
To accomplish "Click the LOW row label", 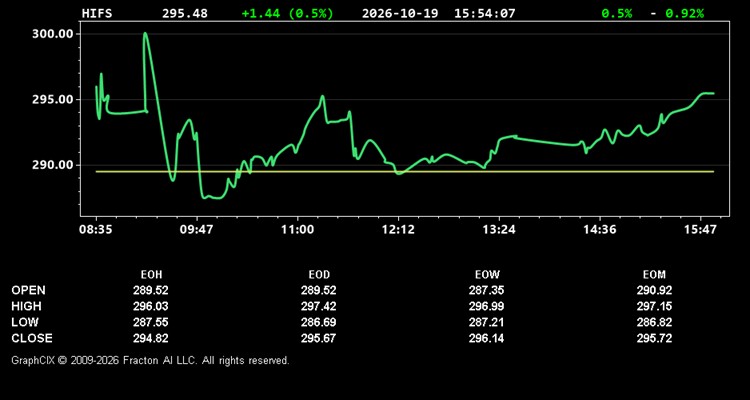I will coord(25,322).
